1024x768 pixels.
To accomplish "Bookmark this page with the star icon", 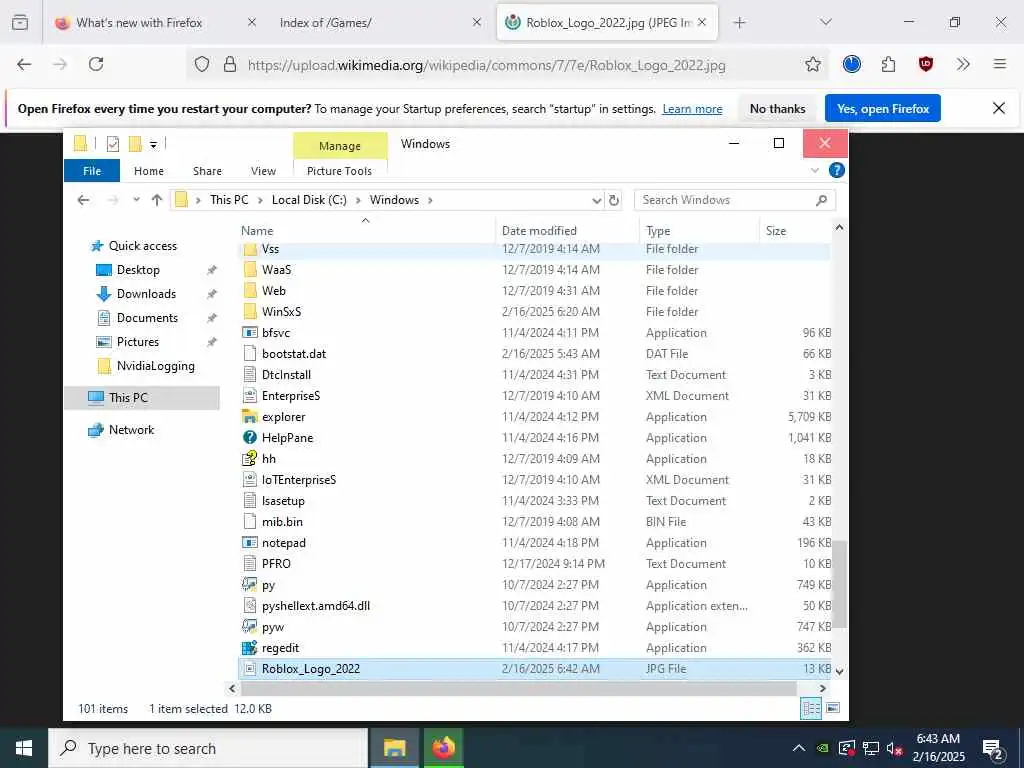I will (812, 64).
